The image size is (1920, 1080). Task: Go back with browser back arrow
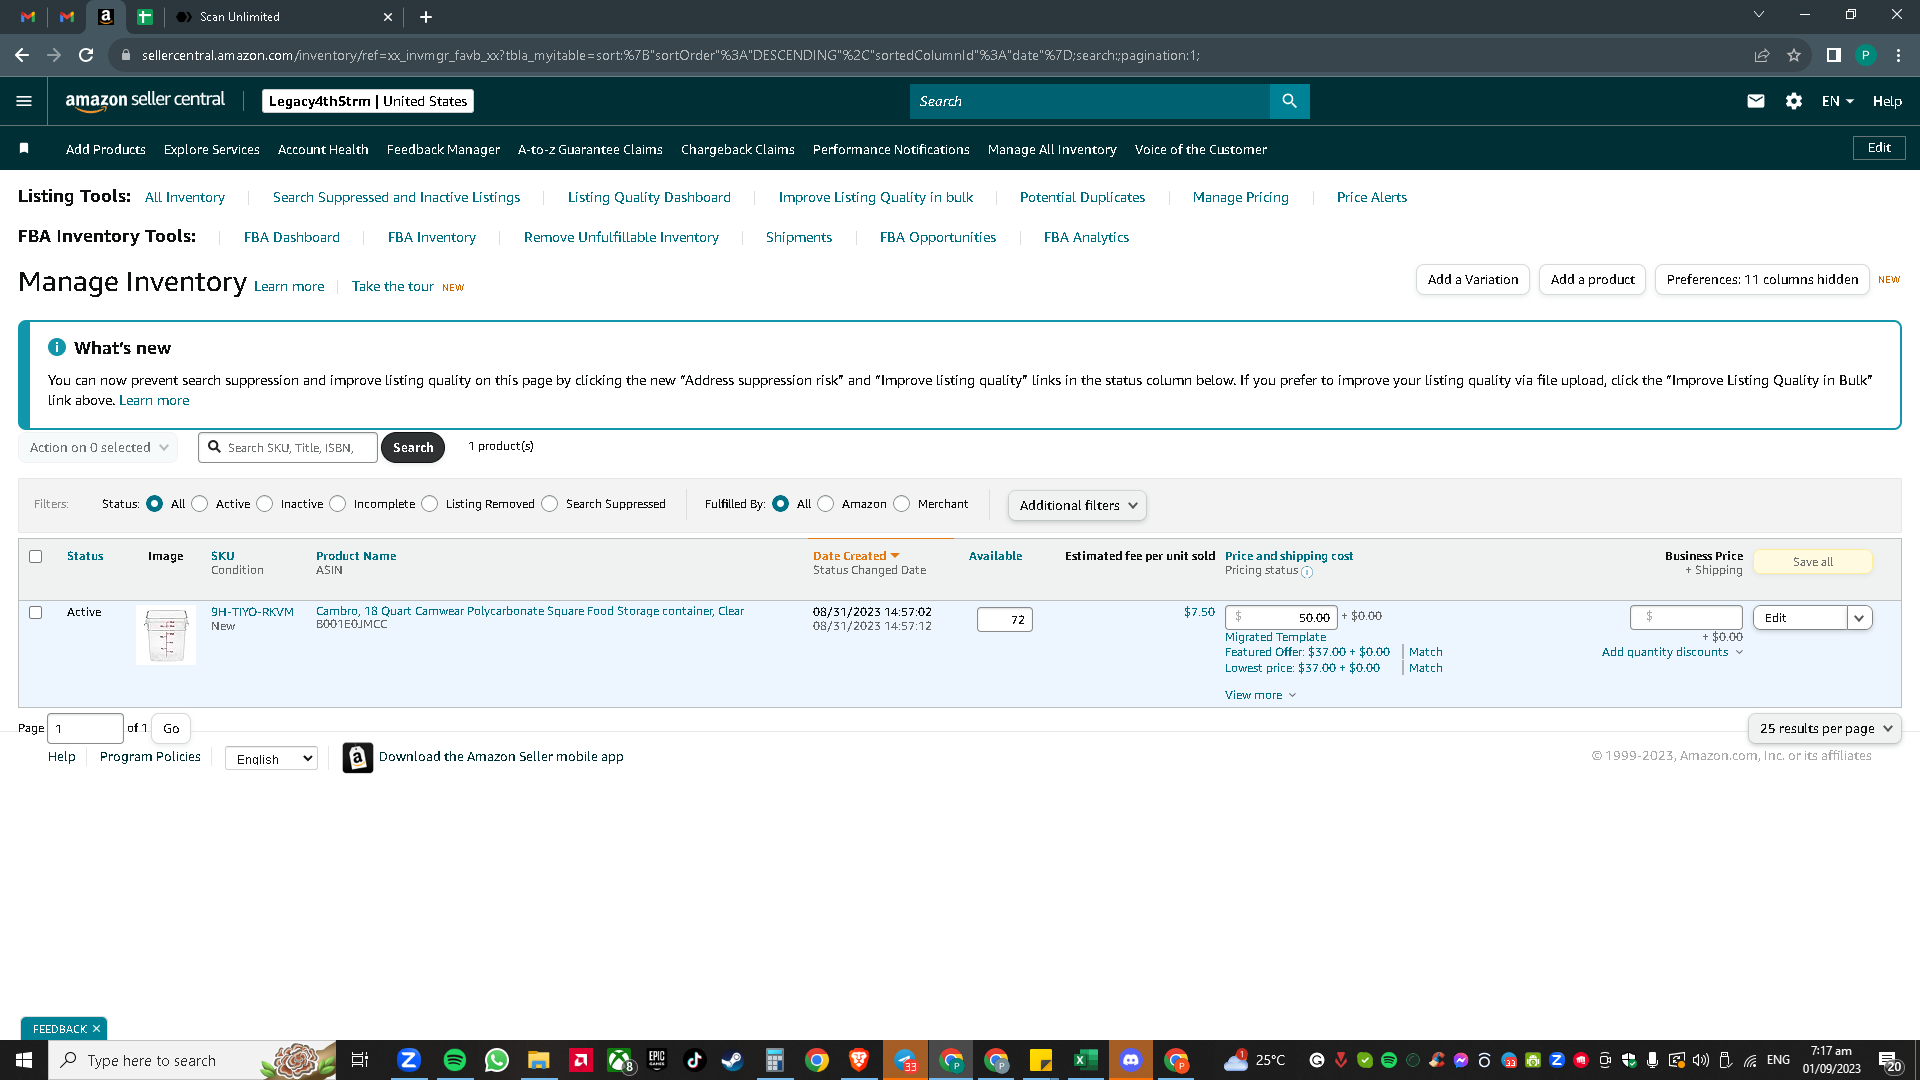22,55
